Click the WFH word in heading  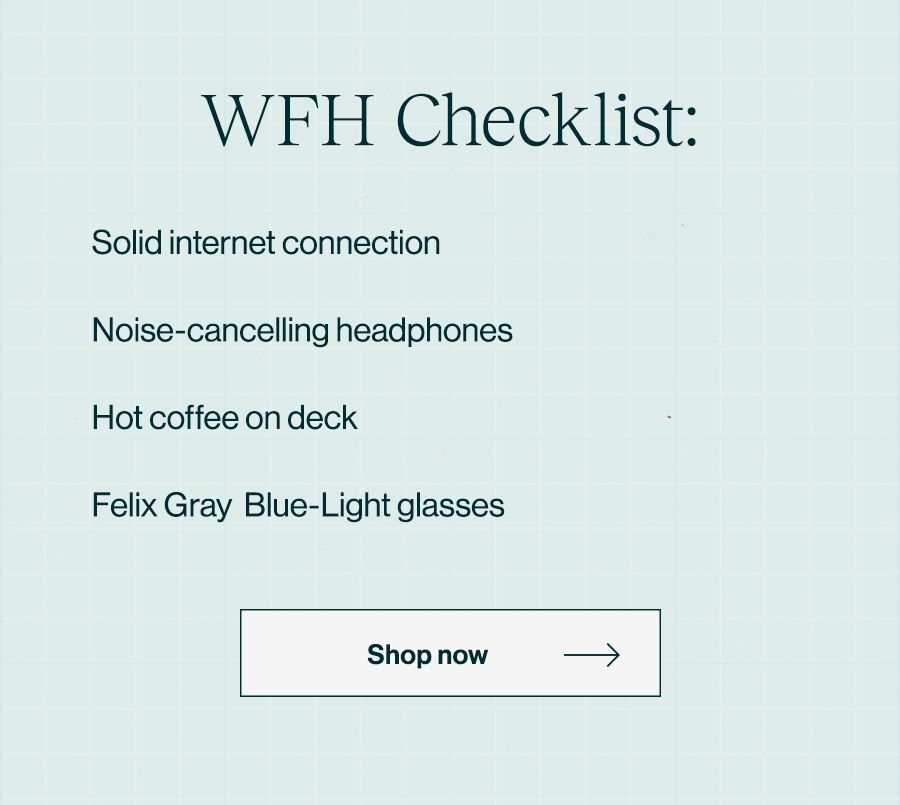289,121
